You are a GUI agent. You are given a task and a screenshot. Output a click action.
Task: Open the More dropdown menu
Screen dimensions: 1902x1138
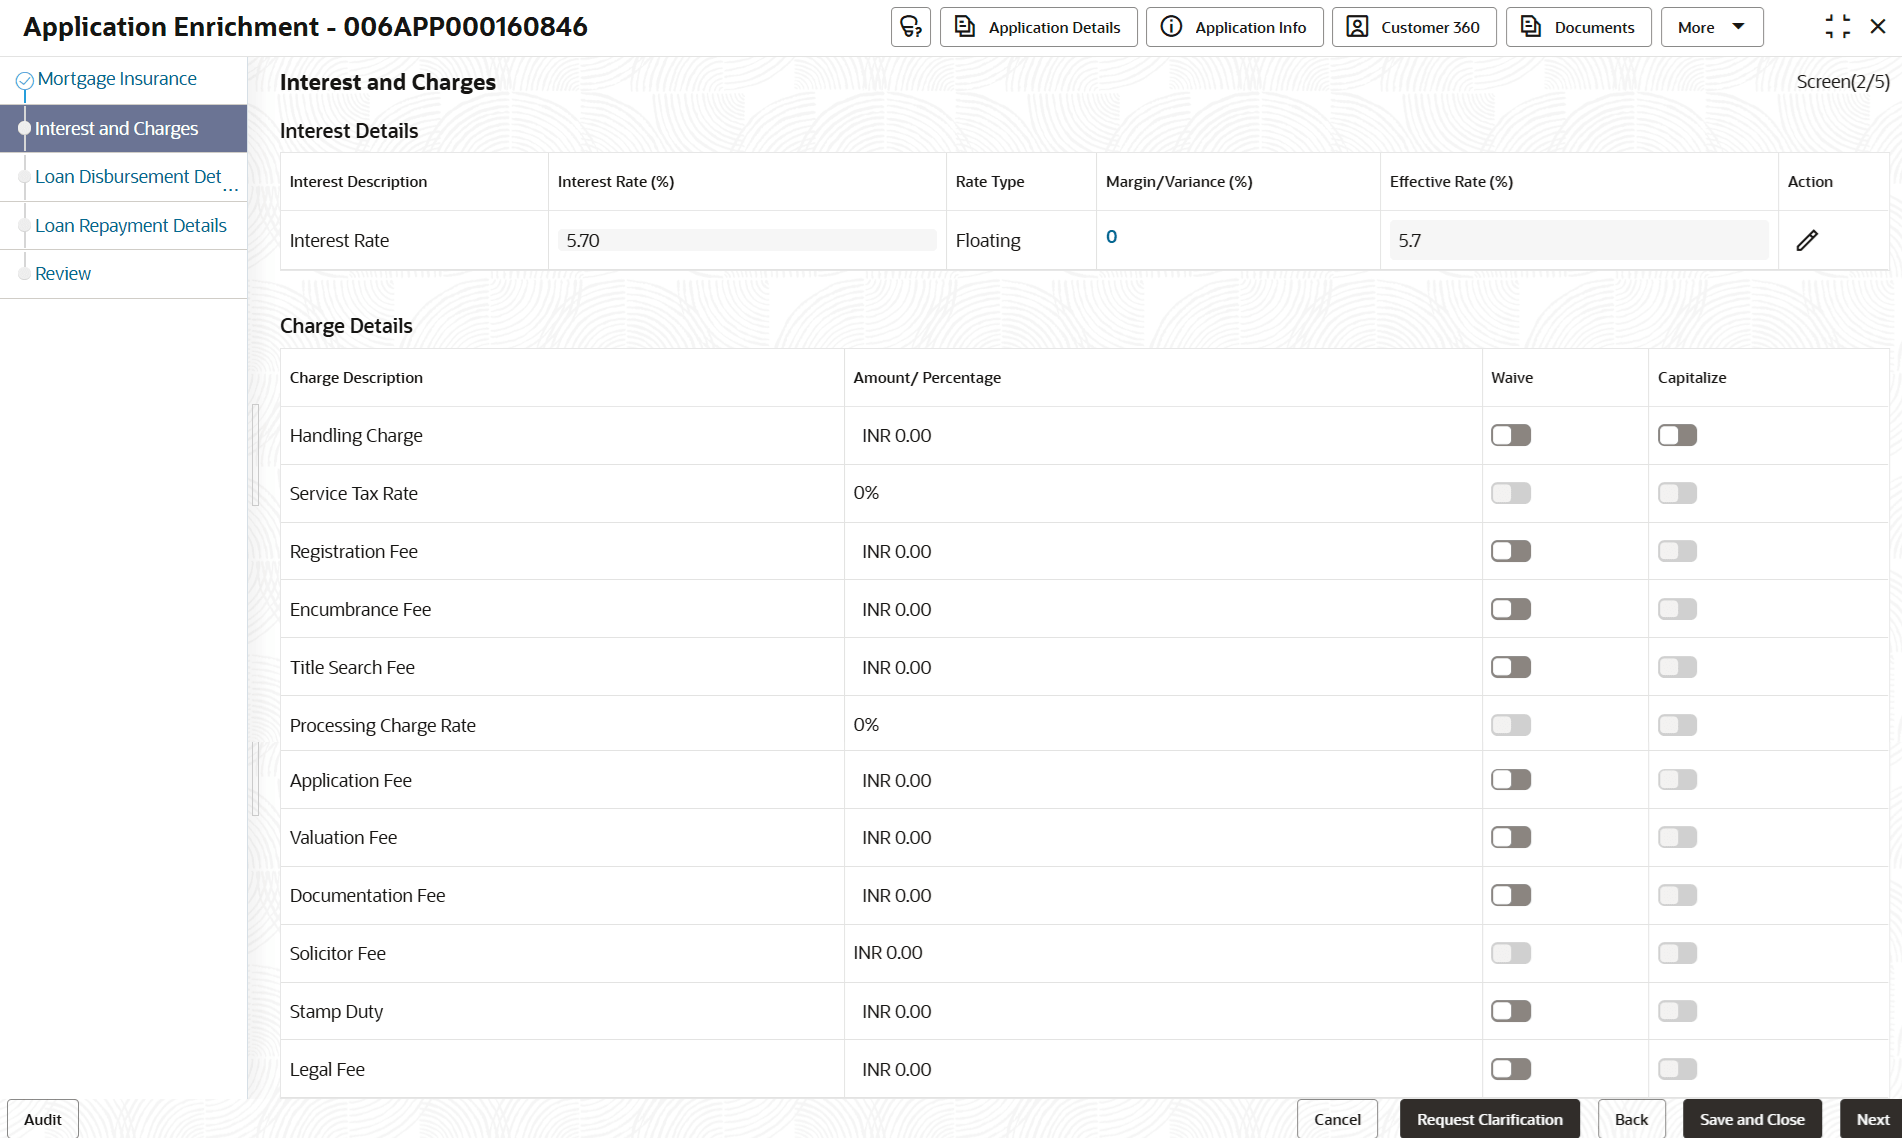(x=1711, y=27)
